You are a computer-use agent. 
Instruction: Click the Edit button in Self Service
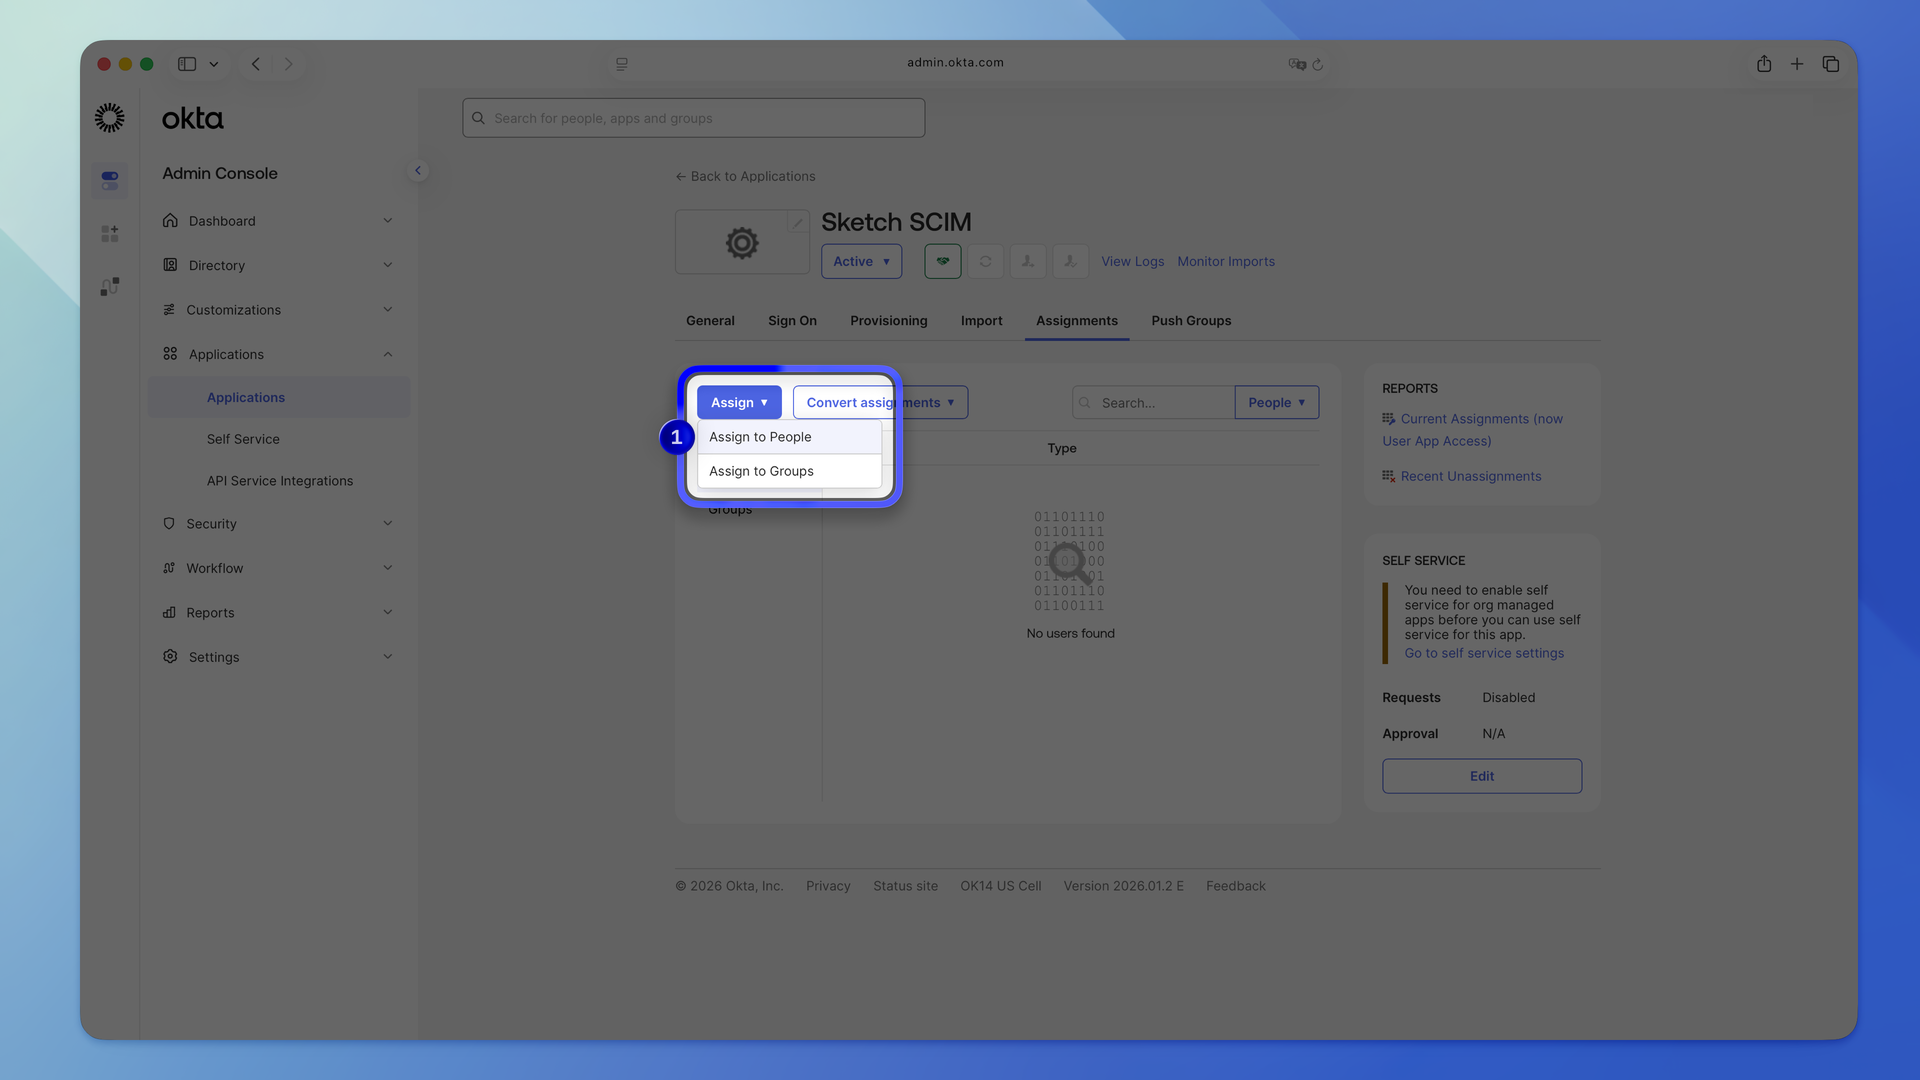[x=1482, y=776]
